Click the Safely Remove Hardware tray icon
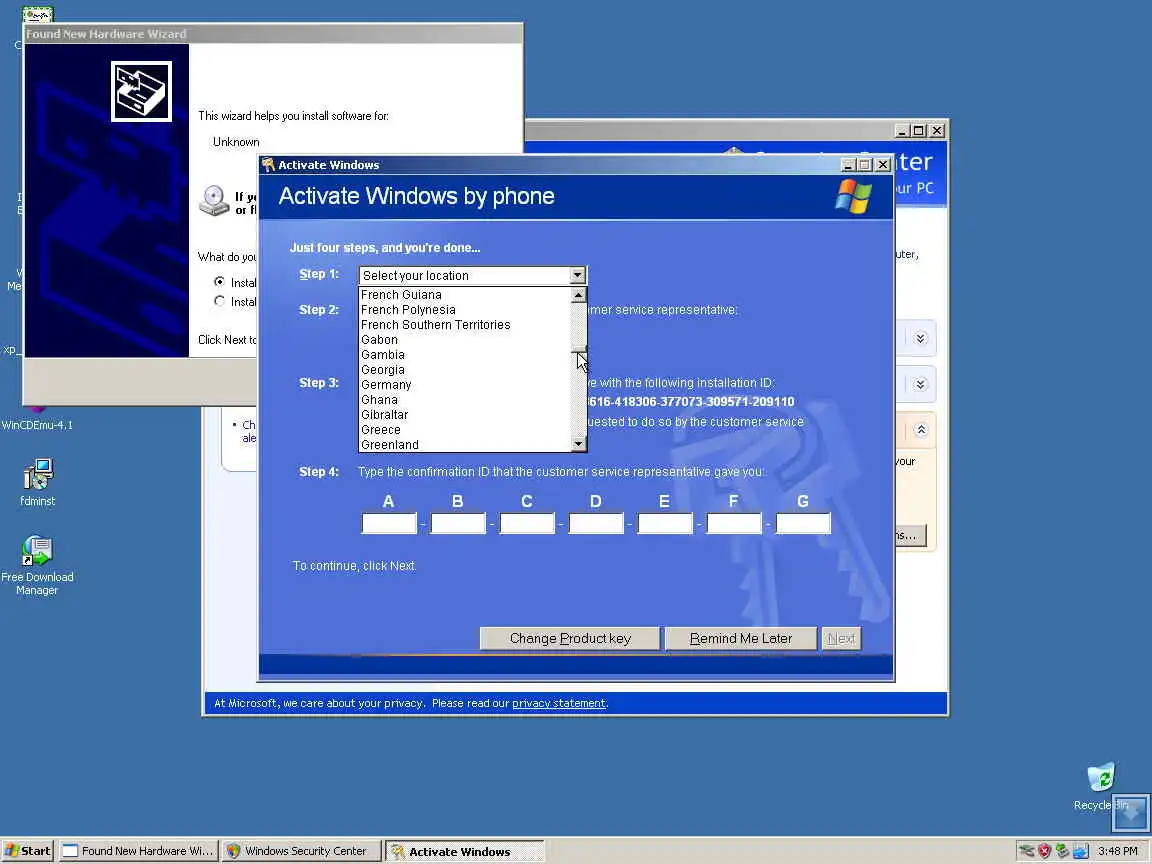The height and width of the screenshot is (864, 1152). (x=1026, y=851)
